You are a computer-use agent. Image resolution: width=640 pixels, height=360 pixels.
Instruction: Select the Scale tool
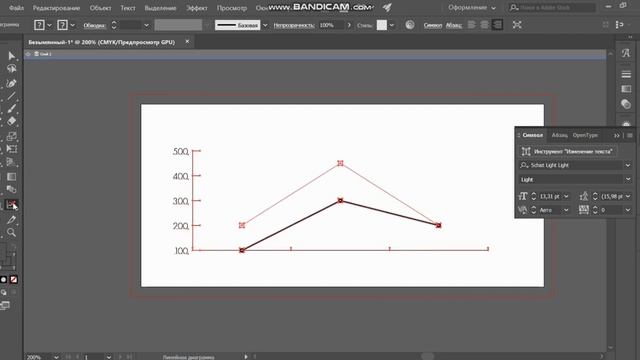[x=11, y=136]
